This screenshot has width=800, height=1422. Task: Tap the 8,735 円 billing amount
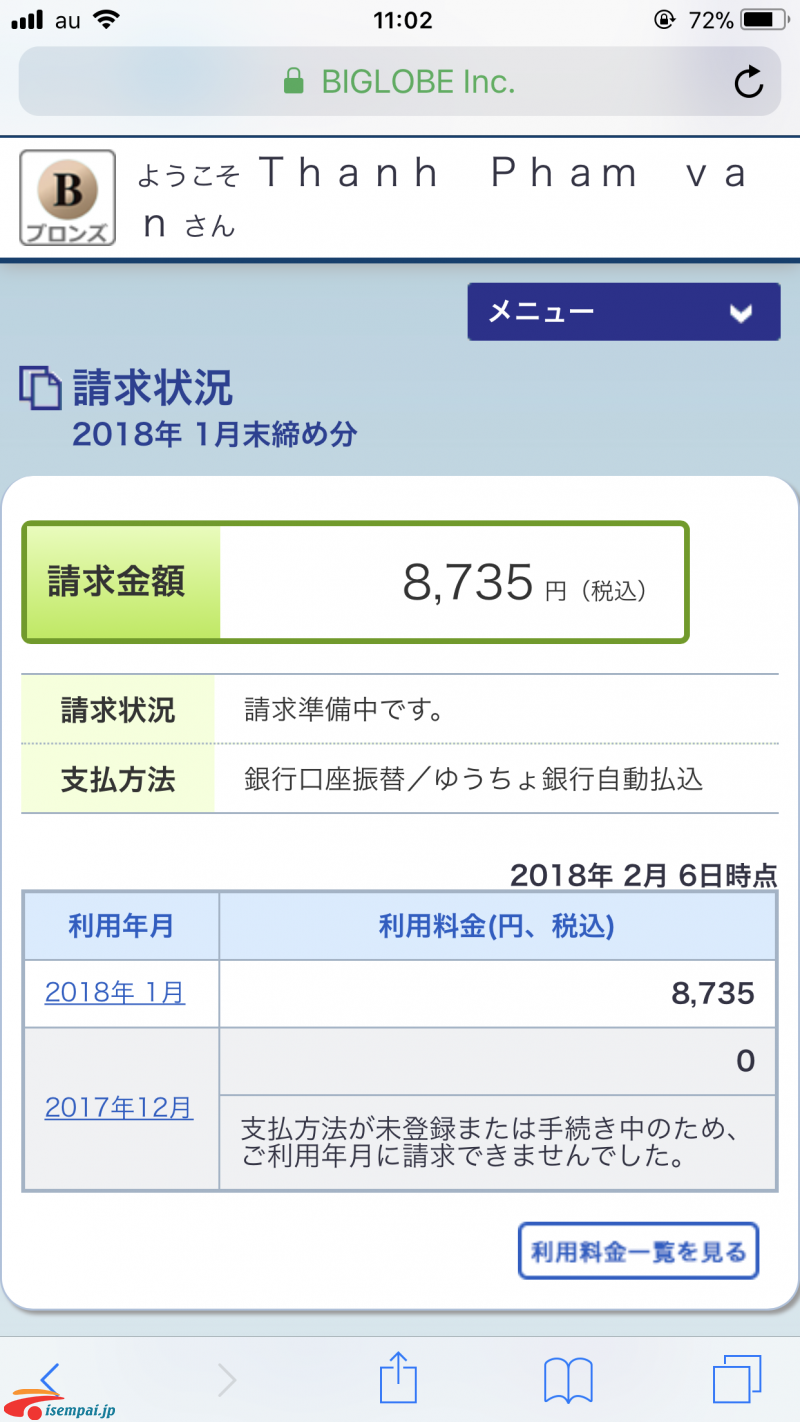(x=468, y=582)
